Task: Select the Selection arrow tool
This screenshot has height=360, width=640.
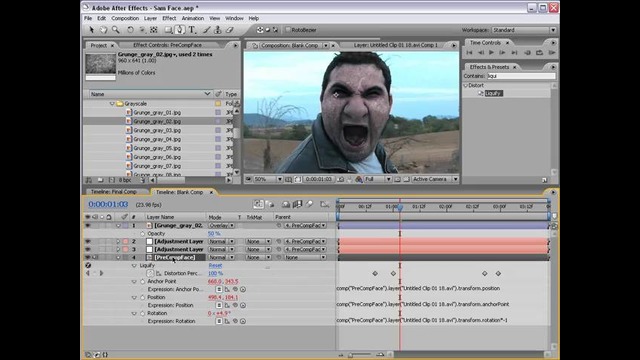Action: click(x=91, y=30)
